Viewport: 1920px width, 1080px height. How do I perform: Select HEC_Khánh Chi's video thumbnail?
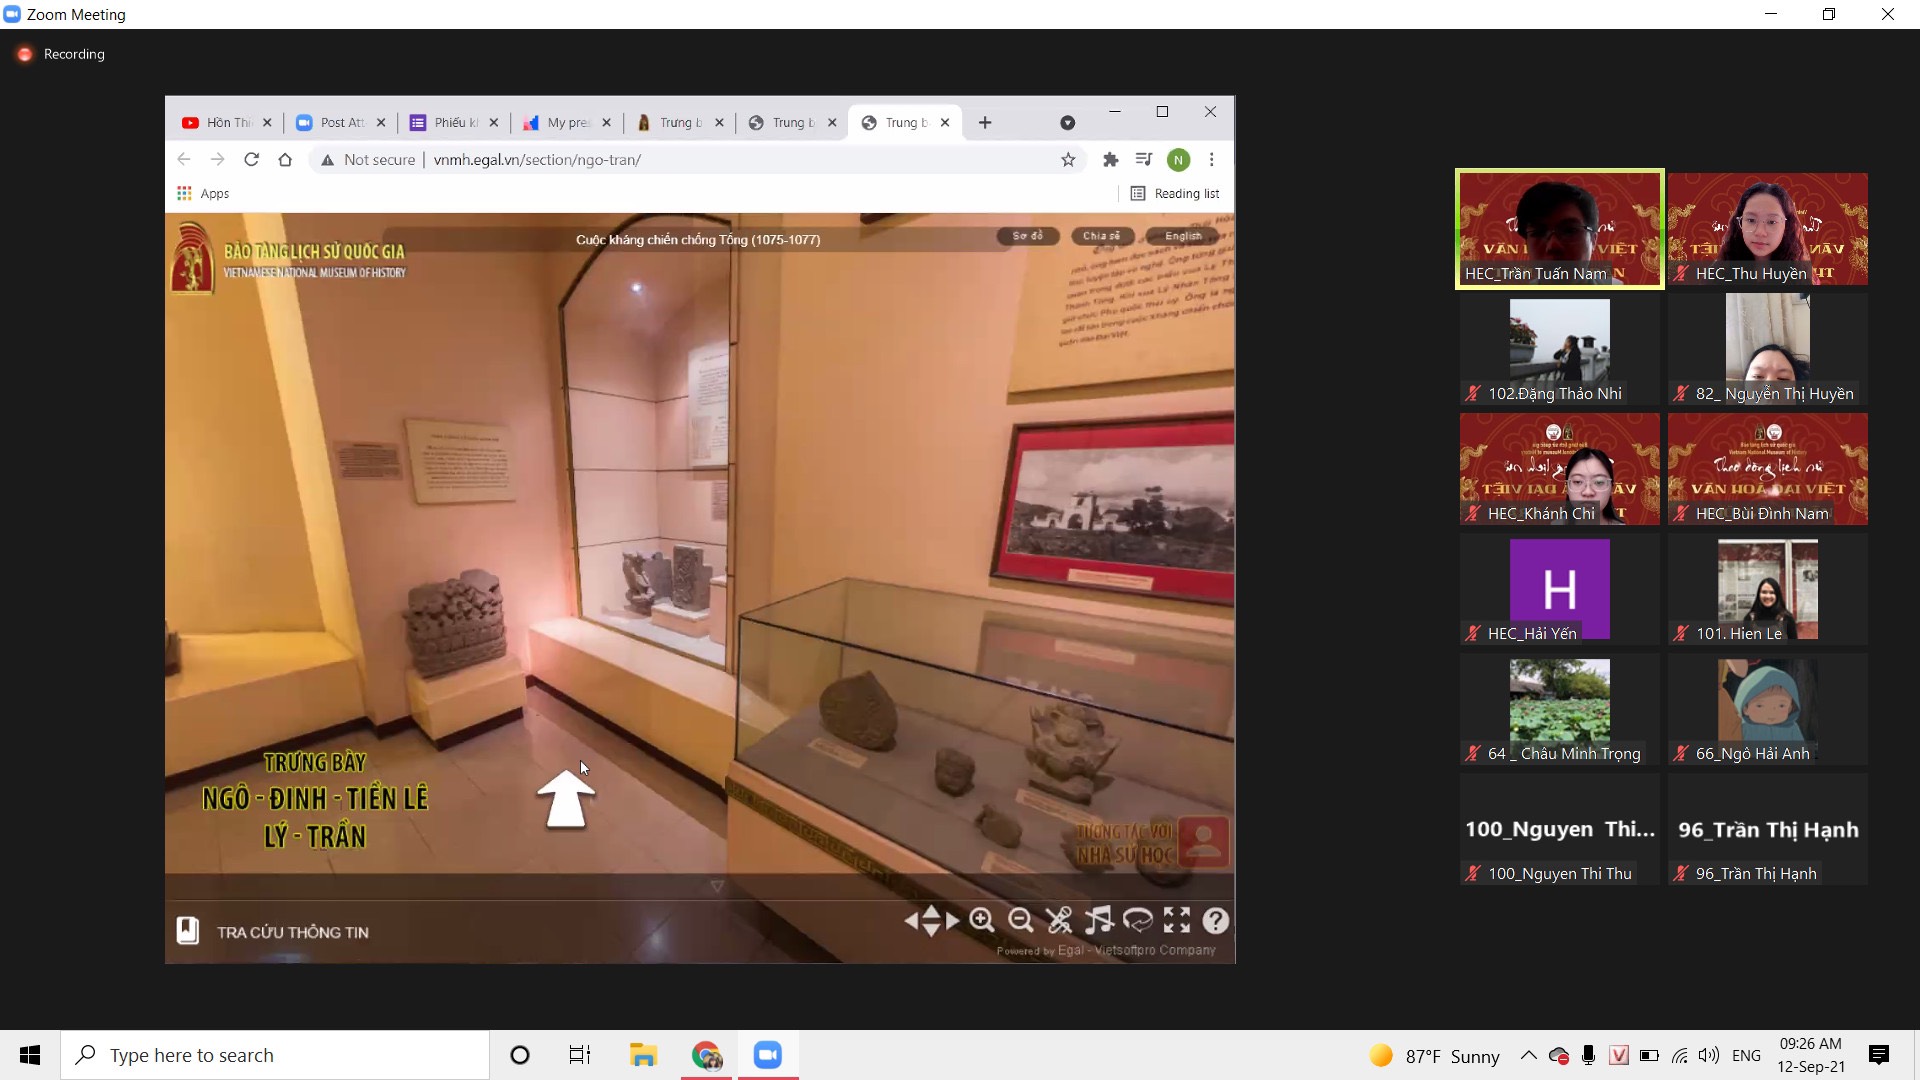coord(1559,469)
